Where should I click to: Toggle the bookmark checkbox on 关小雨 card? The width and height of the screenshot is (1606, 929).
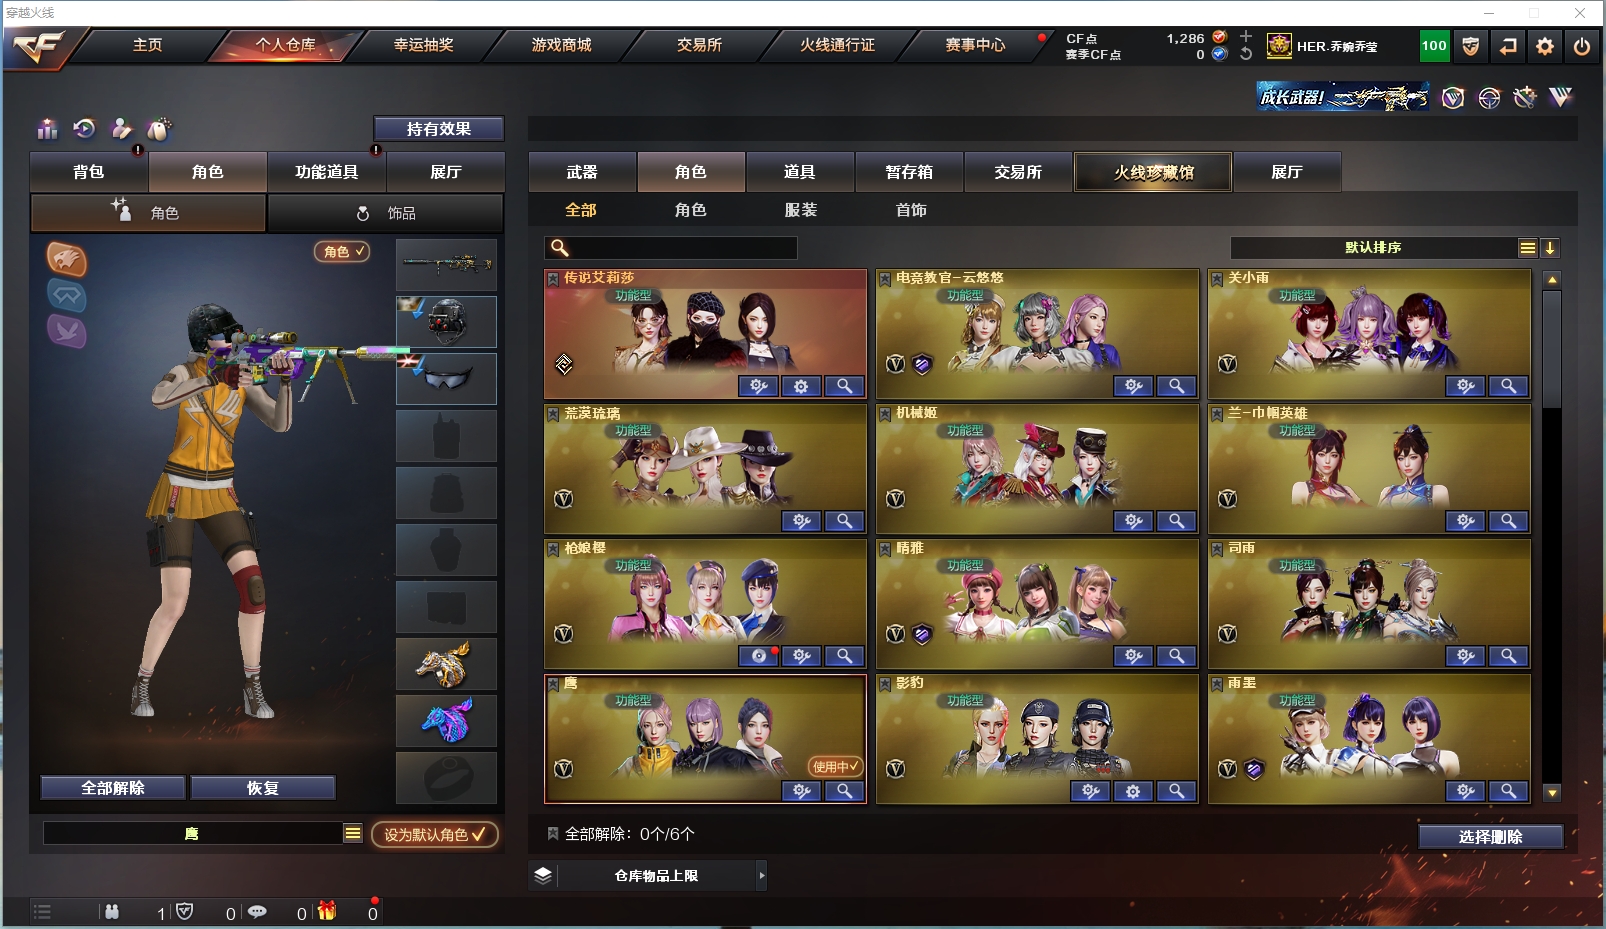[1217, 279]
